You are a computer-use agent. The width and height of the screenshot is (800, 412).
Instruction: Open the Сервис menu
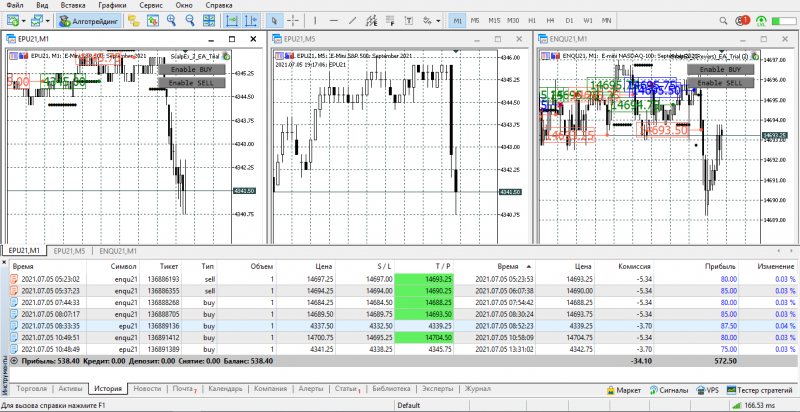point(151,5)
